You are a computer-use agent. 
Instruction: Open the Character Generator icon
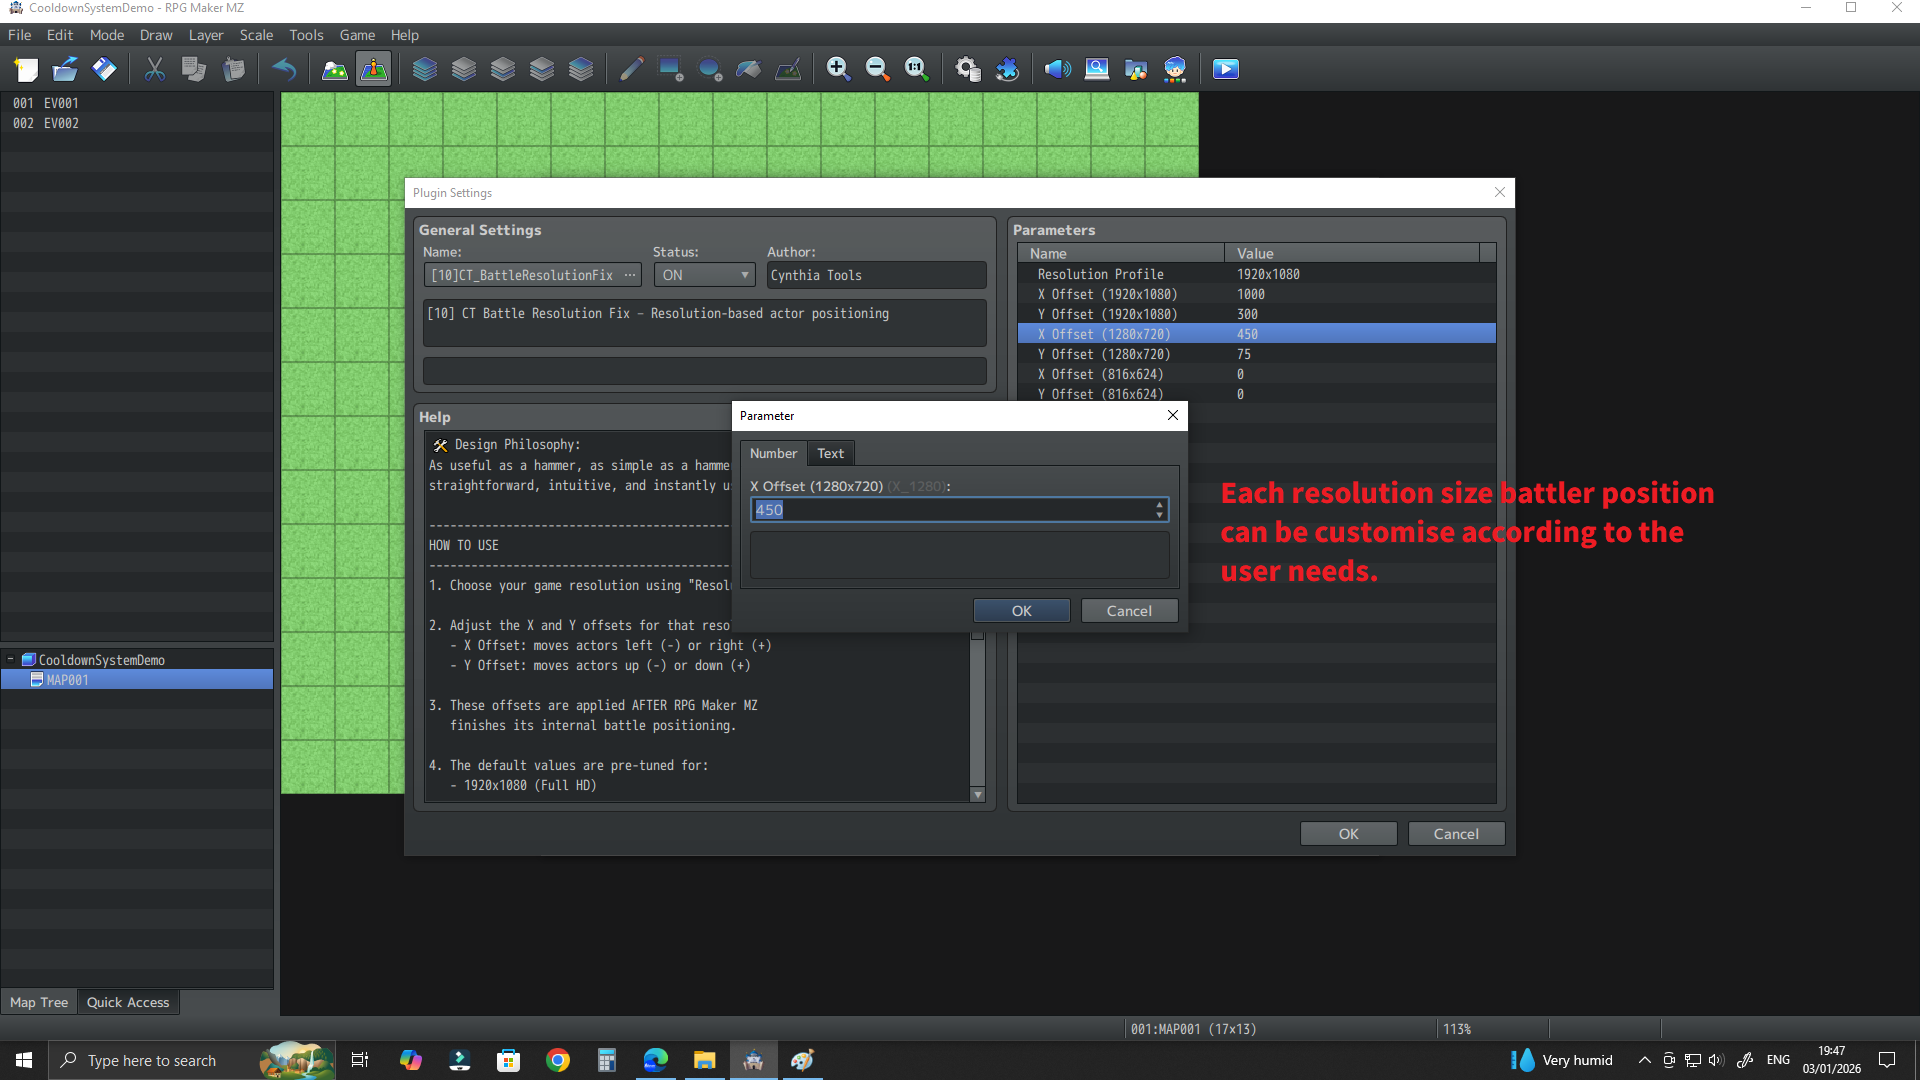click(x=1175, y=69)
